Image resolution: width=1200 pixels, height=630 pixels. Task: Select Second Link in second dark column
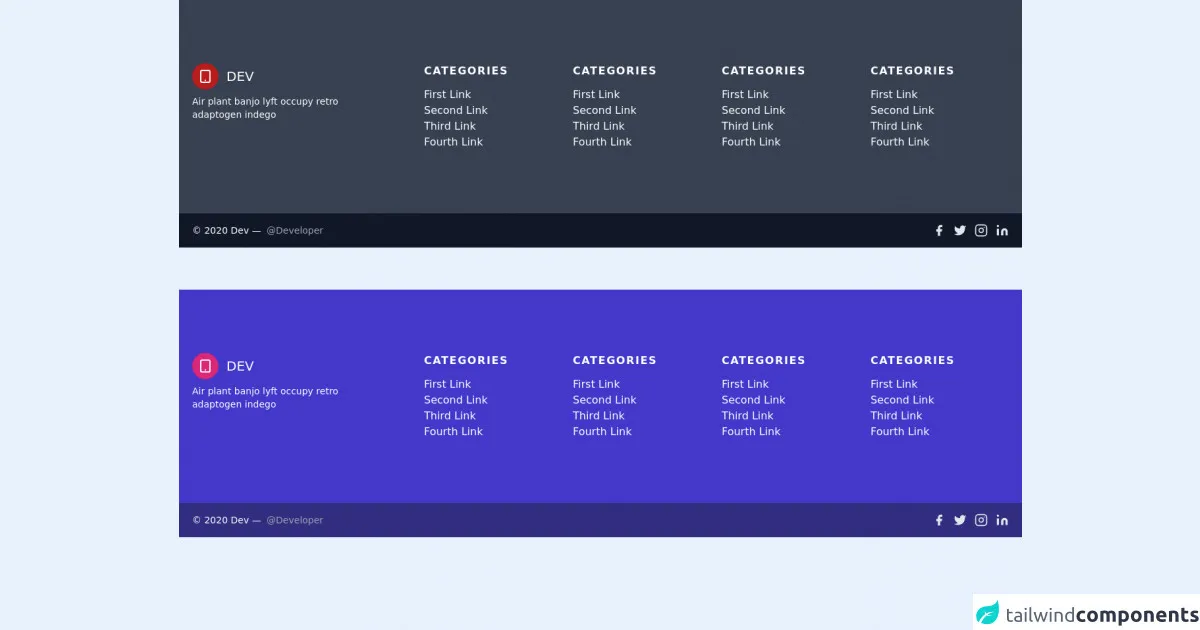click(x=604, y=111)
